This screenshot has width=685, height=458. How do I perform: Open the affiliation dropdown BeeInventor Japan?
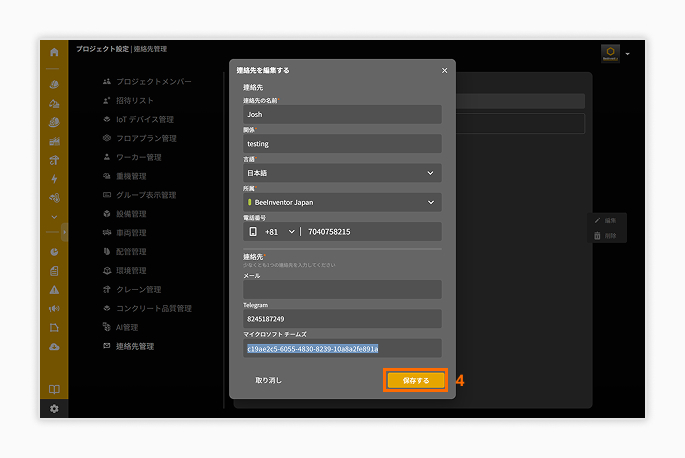tap(342, 202)
